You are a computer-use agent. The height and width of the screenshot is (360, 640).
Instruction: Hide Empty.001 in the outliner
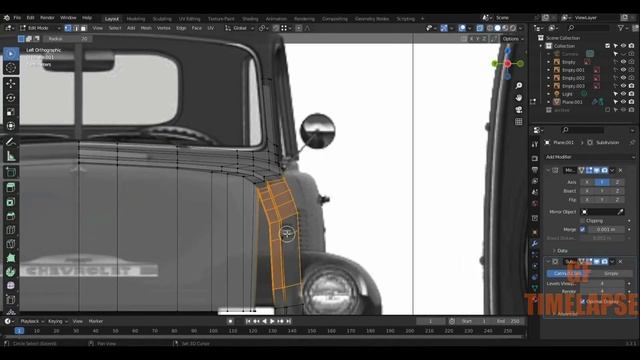[623, 70]
